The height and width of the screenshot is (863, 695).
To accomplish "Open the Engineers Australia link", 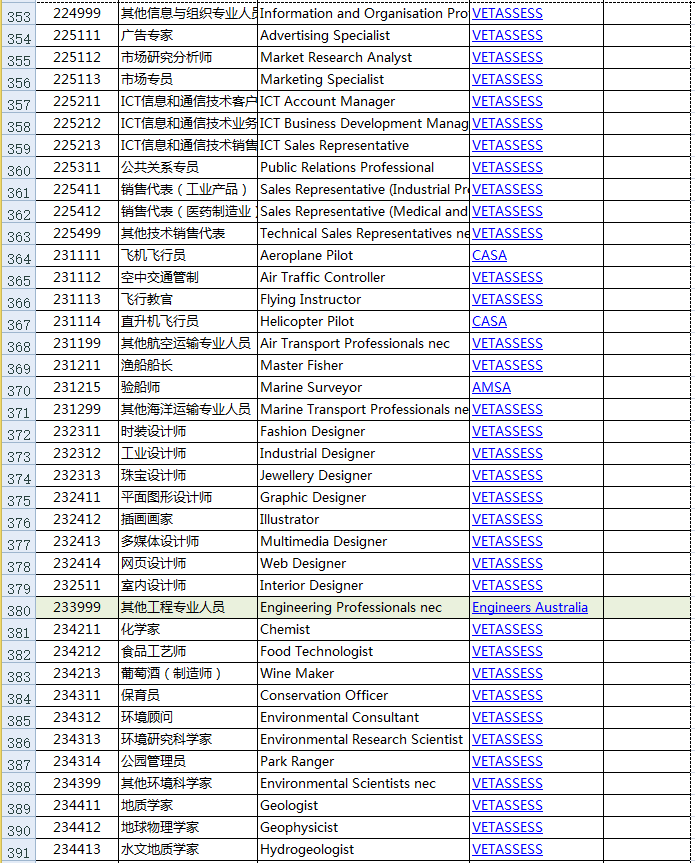I will coord(529,608).
